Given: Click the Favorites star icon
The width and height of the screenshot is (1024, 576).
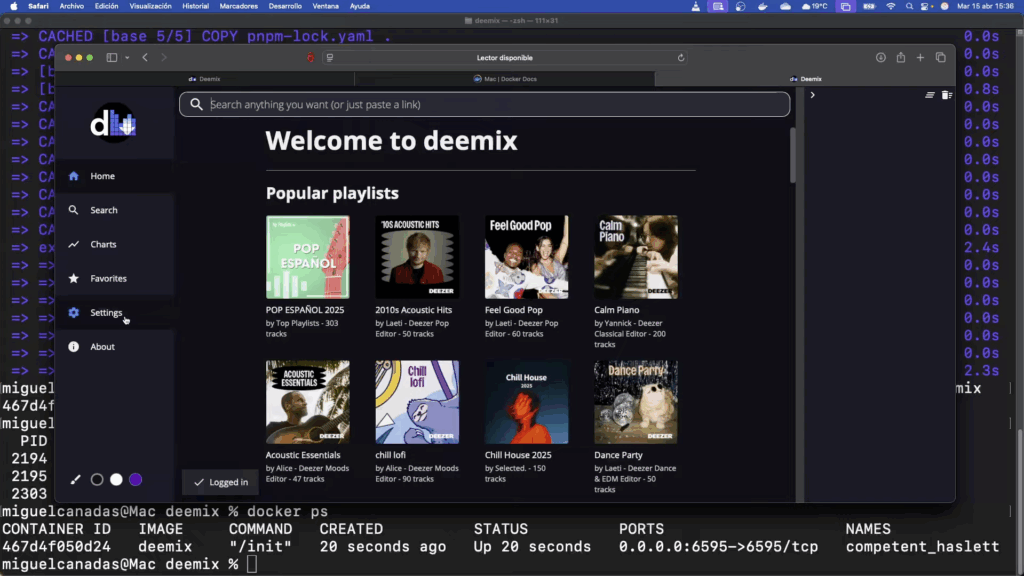Looking at the screenshot, I should tap(74, 278).
